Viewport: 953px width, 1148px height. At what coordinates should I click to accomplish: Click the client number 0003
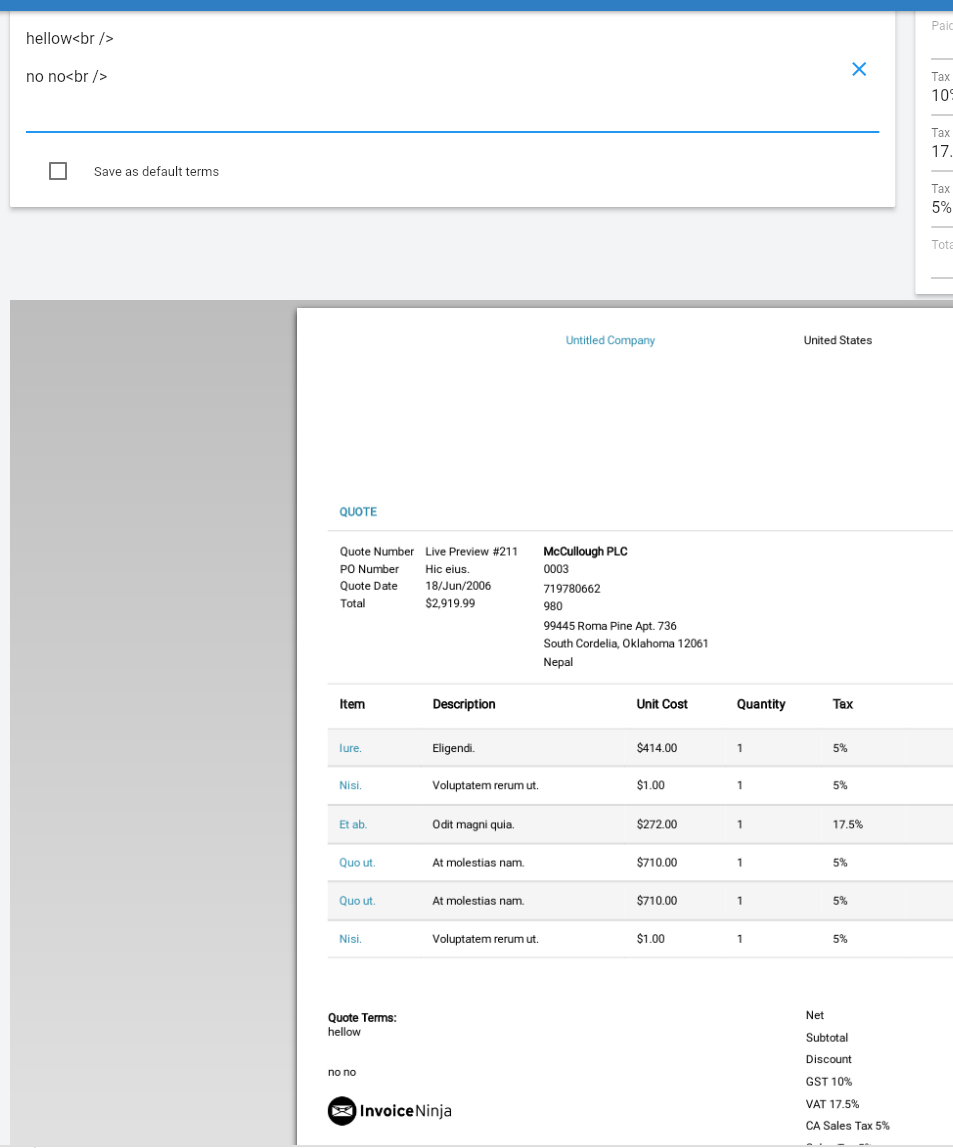coord(556,569)
